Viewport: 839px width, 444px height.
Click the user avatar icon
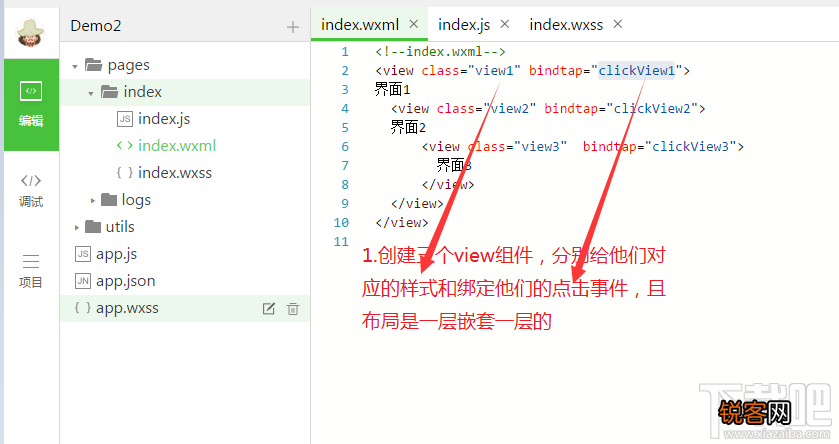(x=30, y=30)
